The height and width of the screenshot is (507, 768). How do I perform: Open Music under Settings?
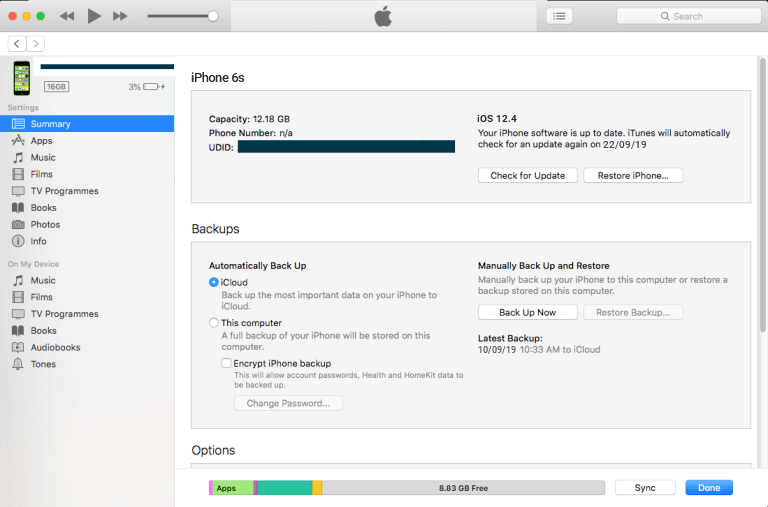point(87,157)
